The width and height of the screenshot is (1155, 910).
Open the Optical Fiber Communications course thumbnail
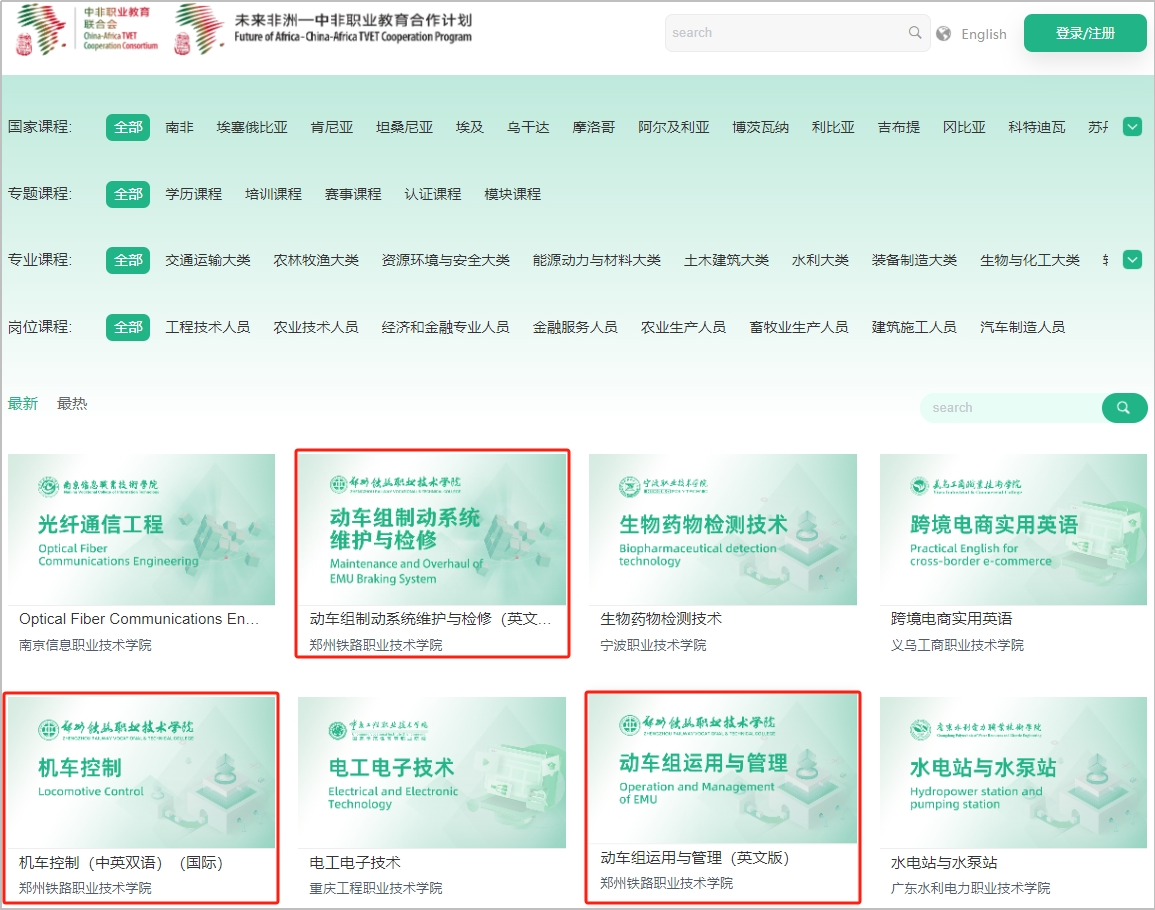[141, 529]
